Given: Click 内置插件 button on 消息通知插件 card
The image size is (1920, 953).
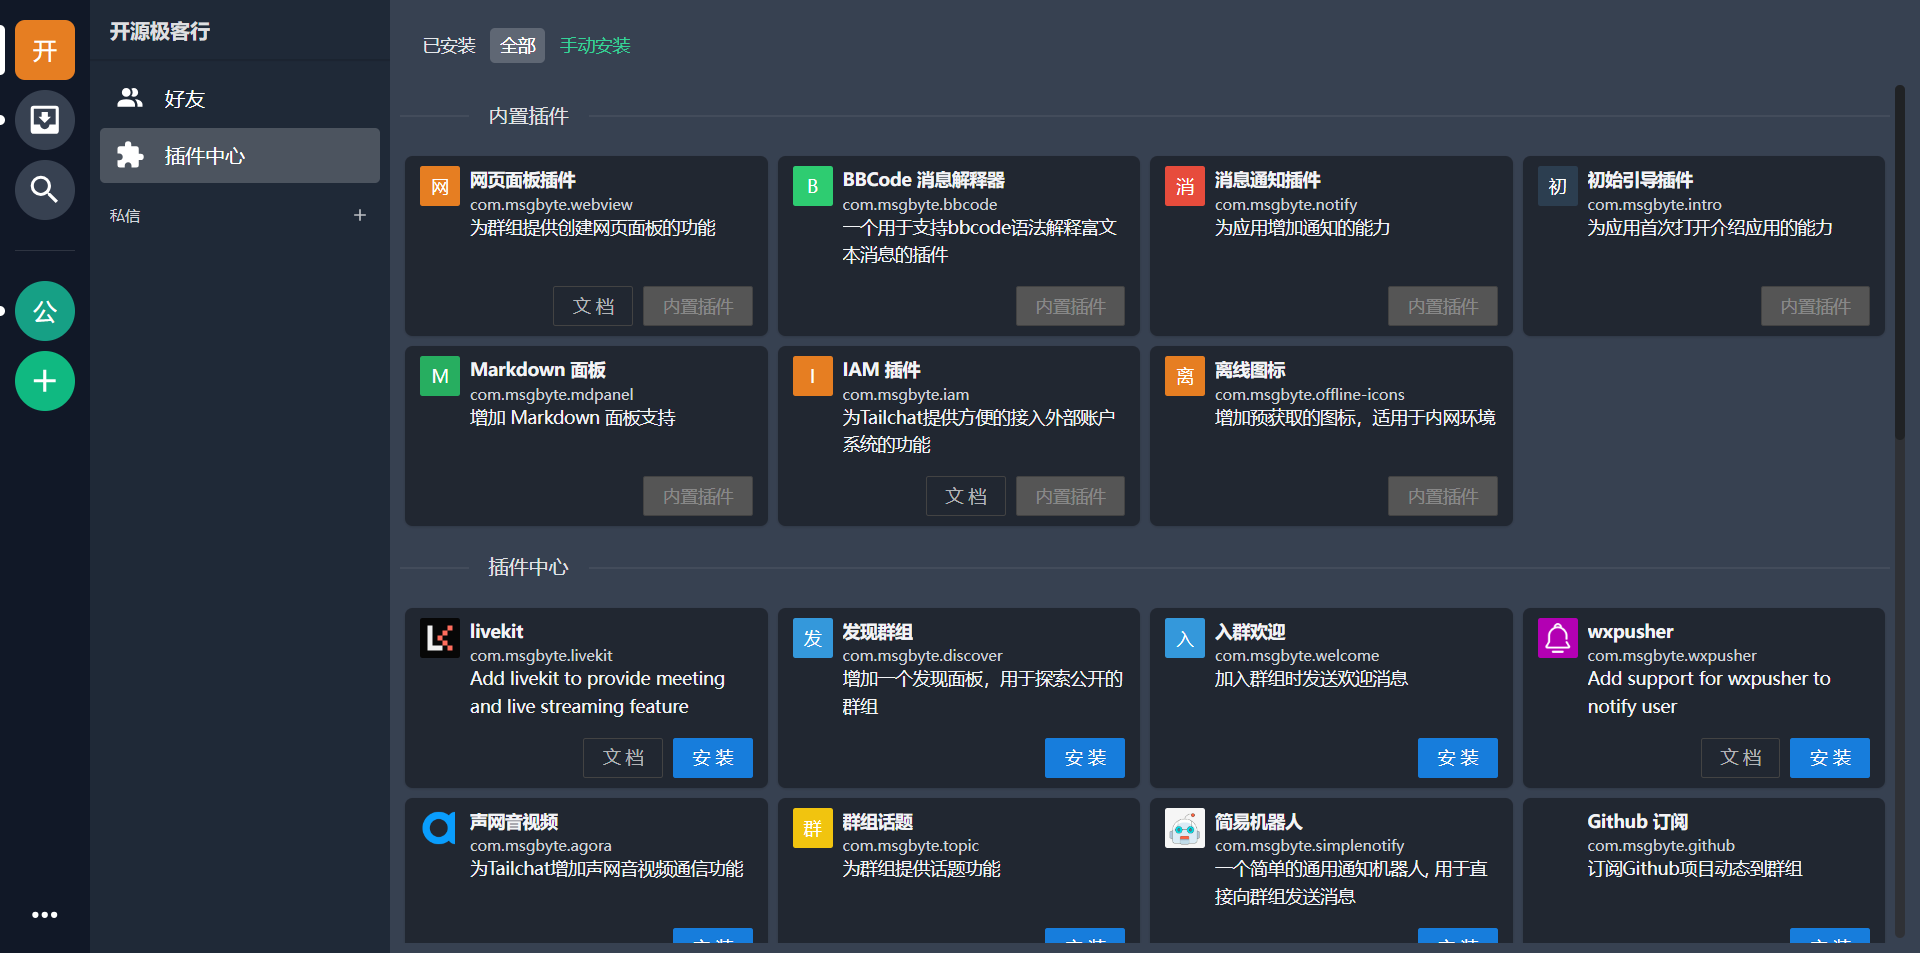Looking at the screenshot, I should point(1443,306).
